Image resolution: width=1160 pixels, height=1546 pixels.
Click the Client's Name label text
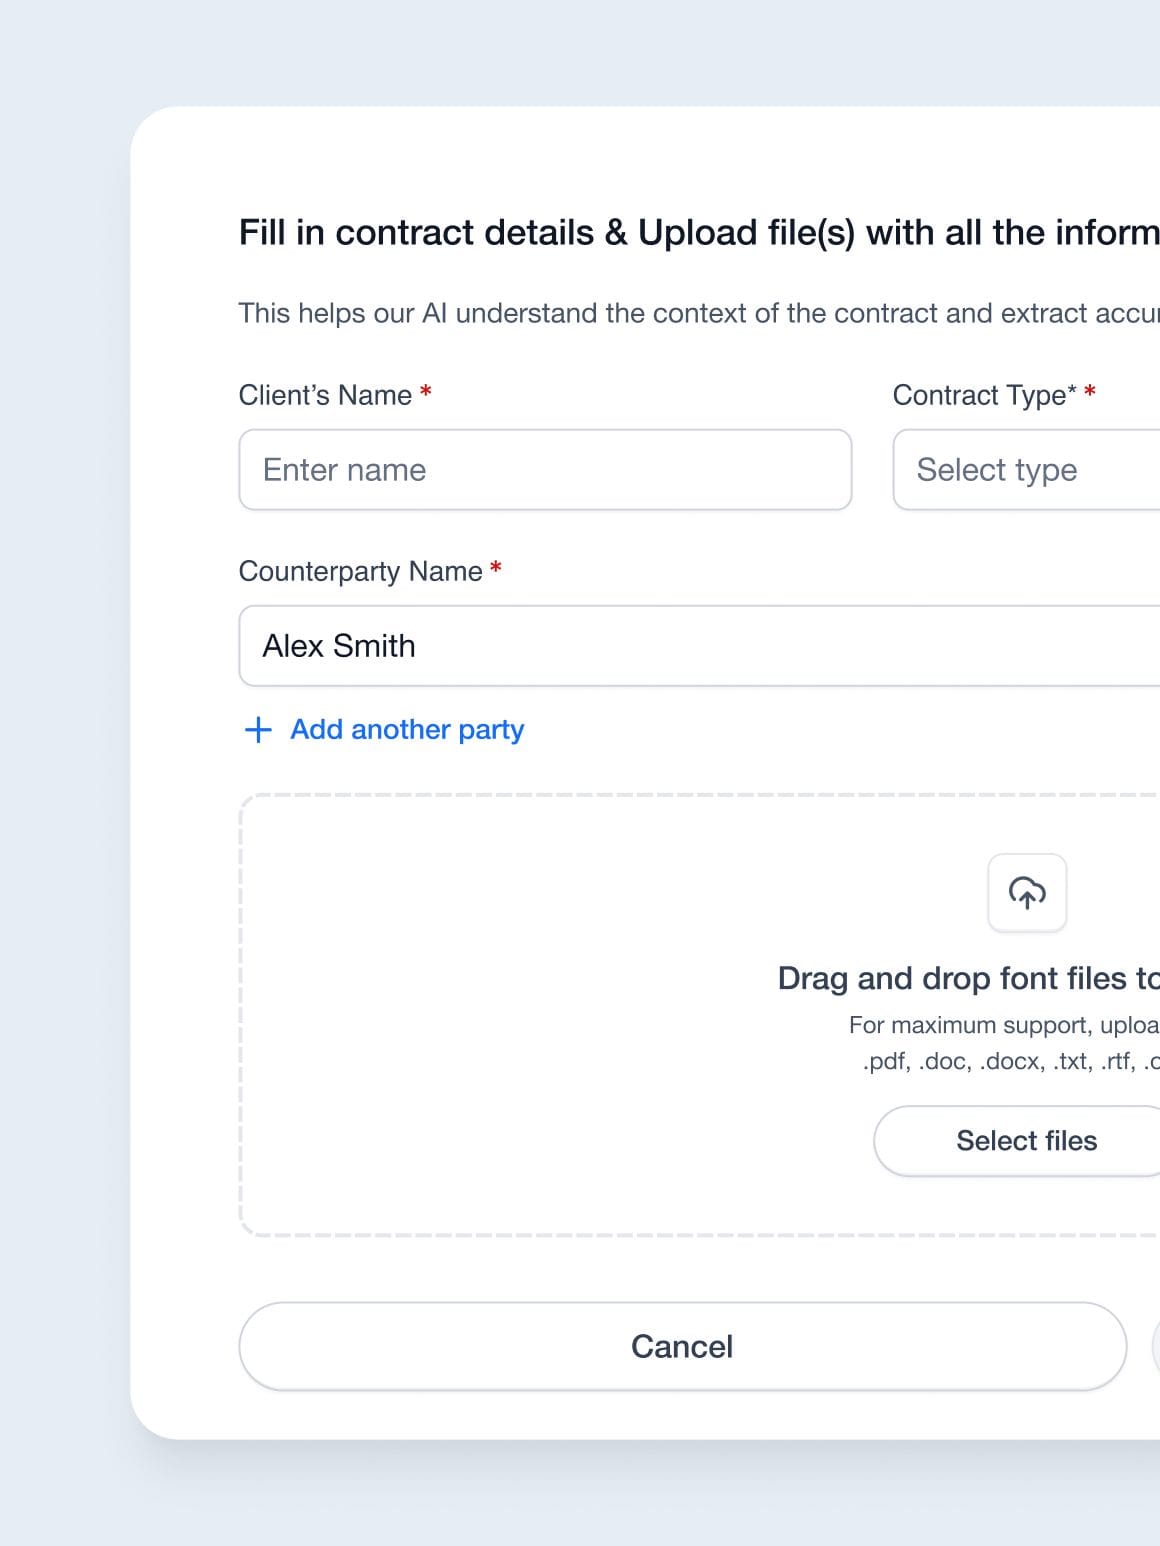325,395
